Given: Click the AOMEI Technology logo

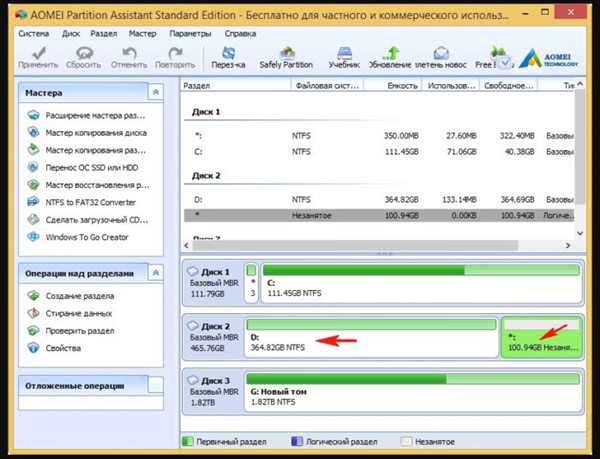Looking at the screenshot, I should click(x=549, y=59).
